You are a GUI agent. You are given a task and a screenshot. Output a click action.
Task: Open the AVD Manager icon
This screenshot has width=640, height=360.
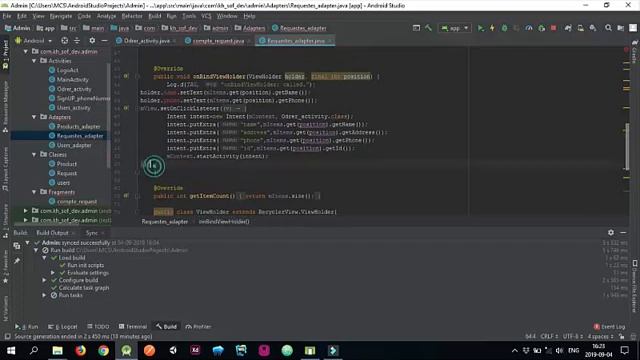click(x=580, y=28)
